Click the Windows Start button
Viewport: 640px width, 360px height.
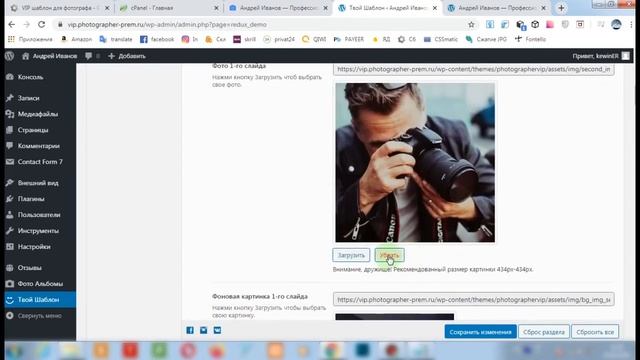click(x=14, y=351)
